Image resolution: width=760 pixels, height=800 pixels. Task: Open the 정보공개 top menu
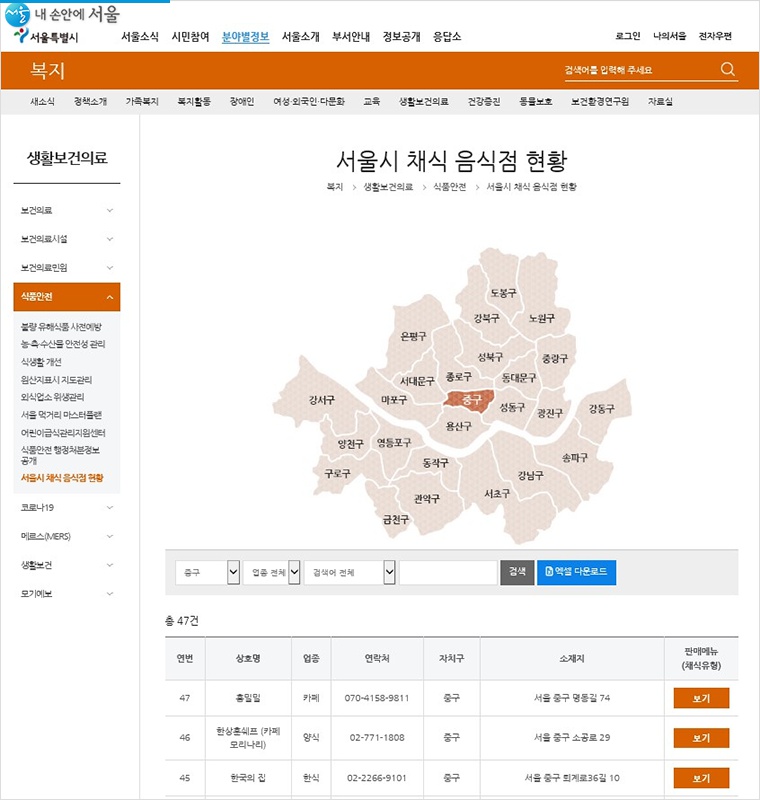pos(401,36)
